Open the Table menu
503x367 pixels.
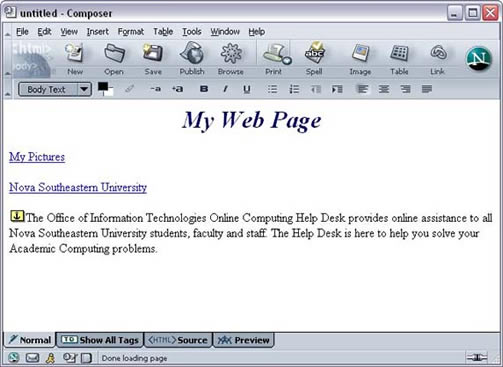pyautogui.click(x=163, y=32)
